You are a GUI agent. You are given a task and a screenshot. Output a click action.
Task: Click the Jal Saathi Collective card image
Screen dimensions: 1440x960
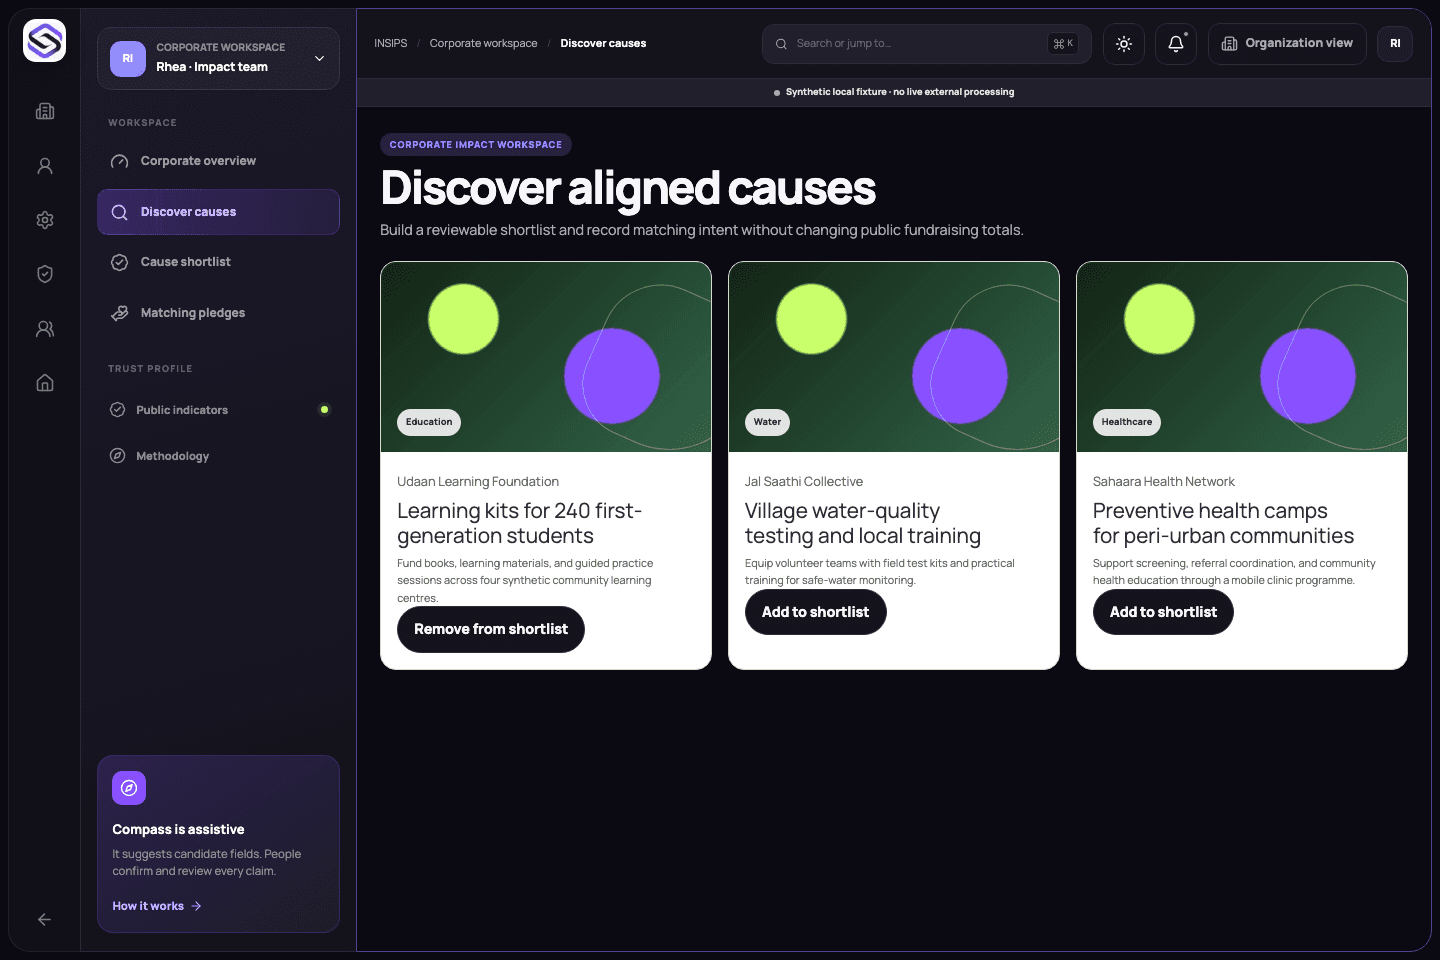(x=894, y=357)
